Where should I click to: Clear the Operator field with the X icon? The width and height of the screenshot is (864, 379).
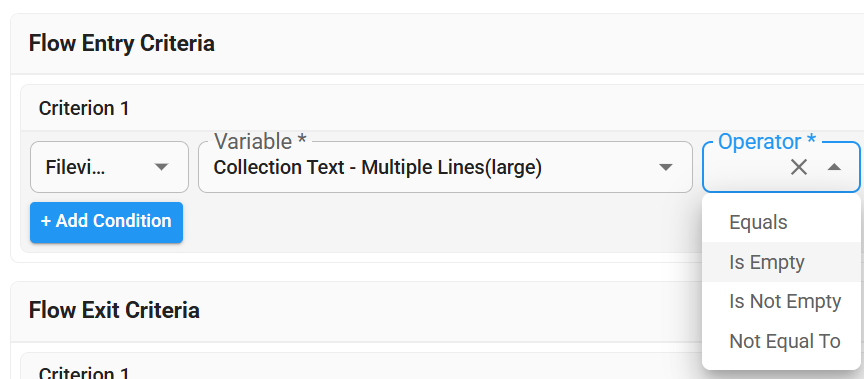pyautogui.click(x=798, y=167)
